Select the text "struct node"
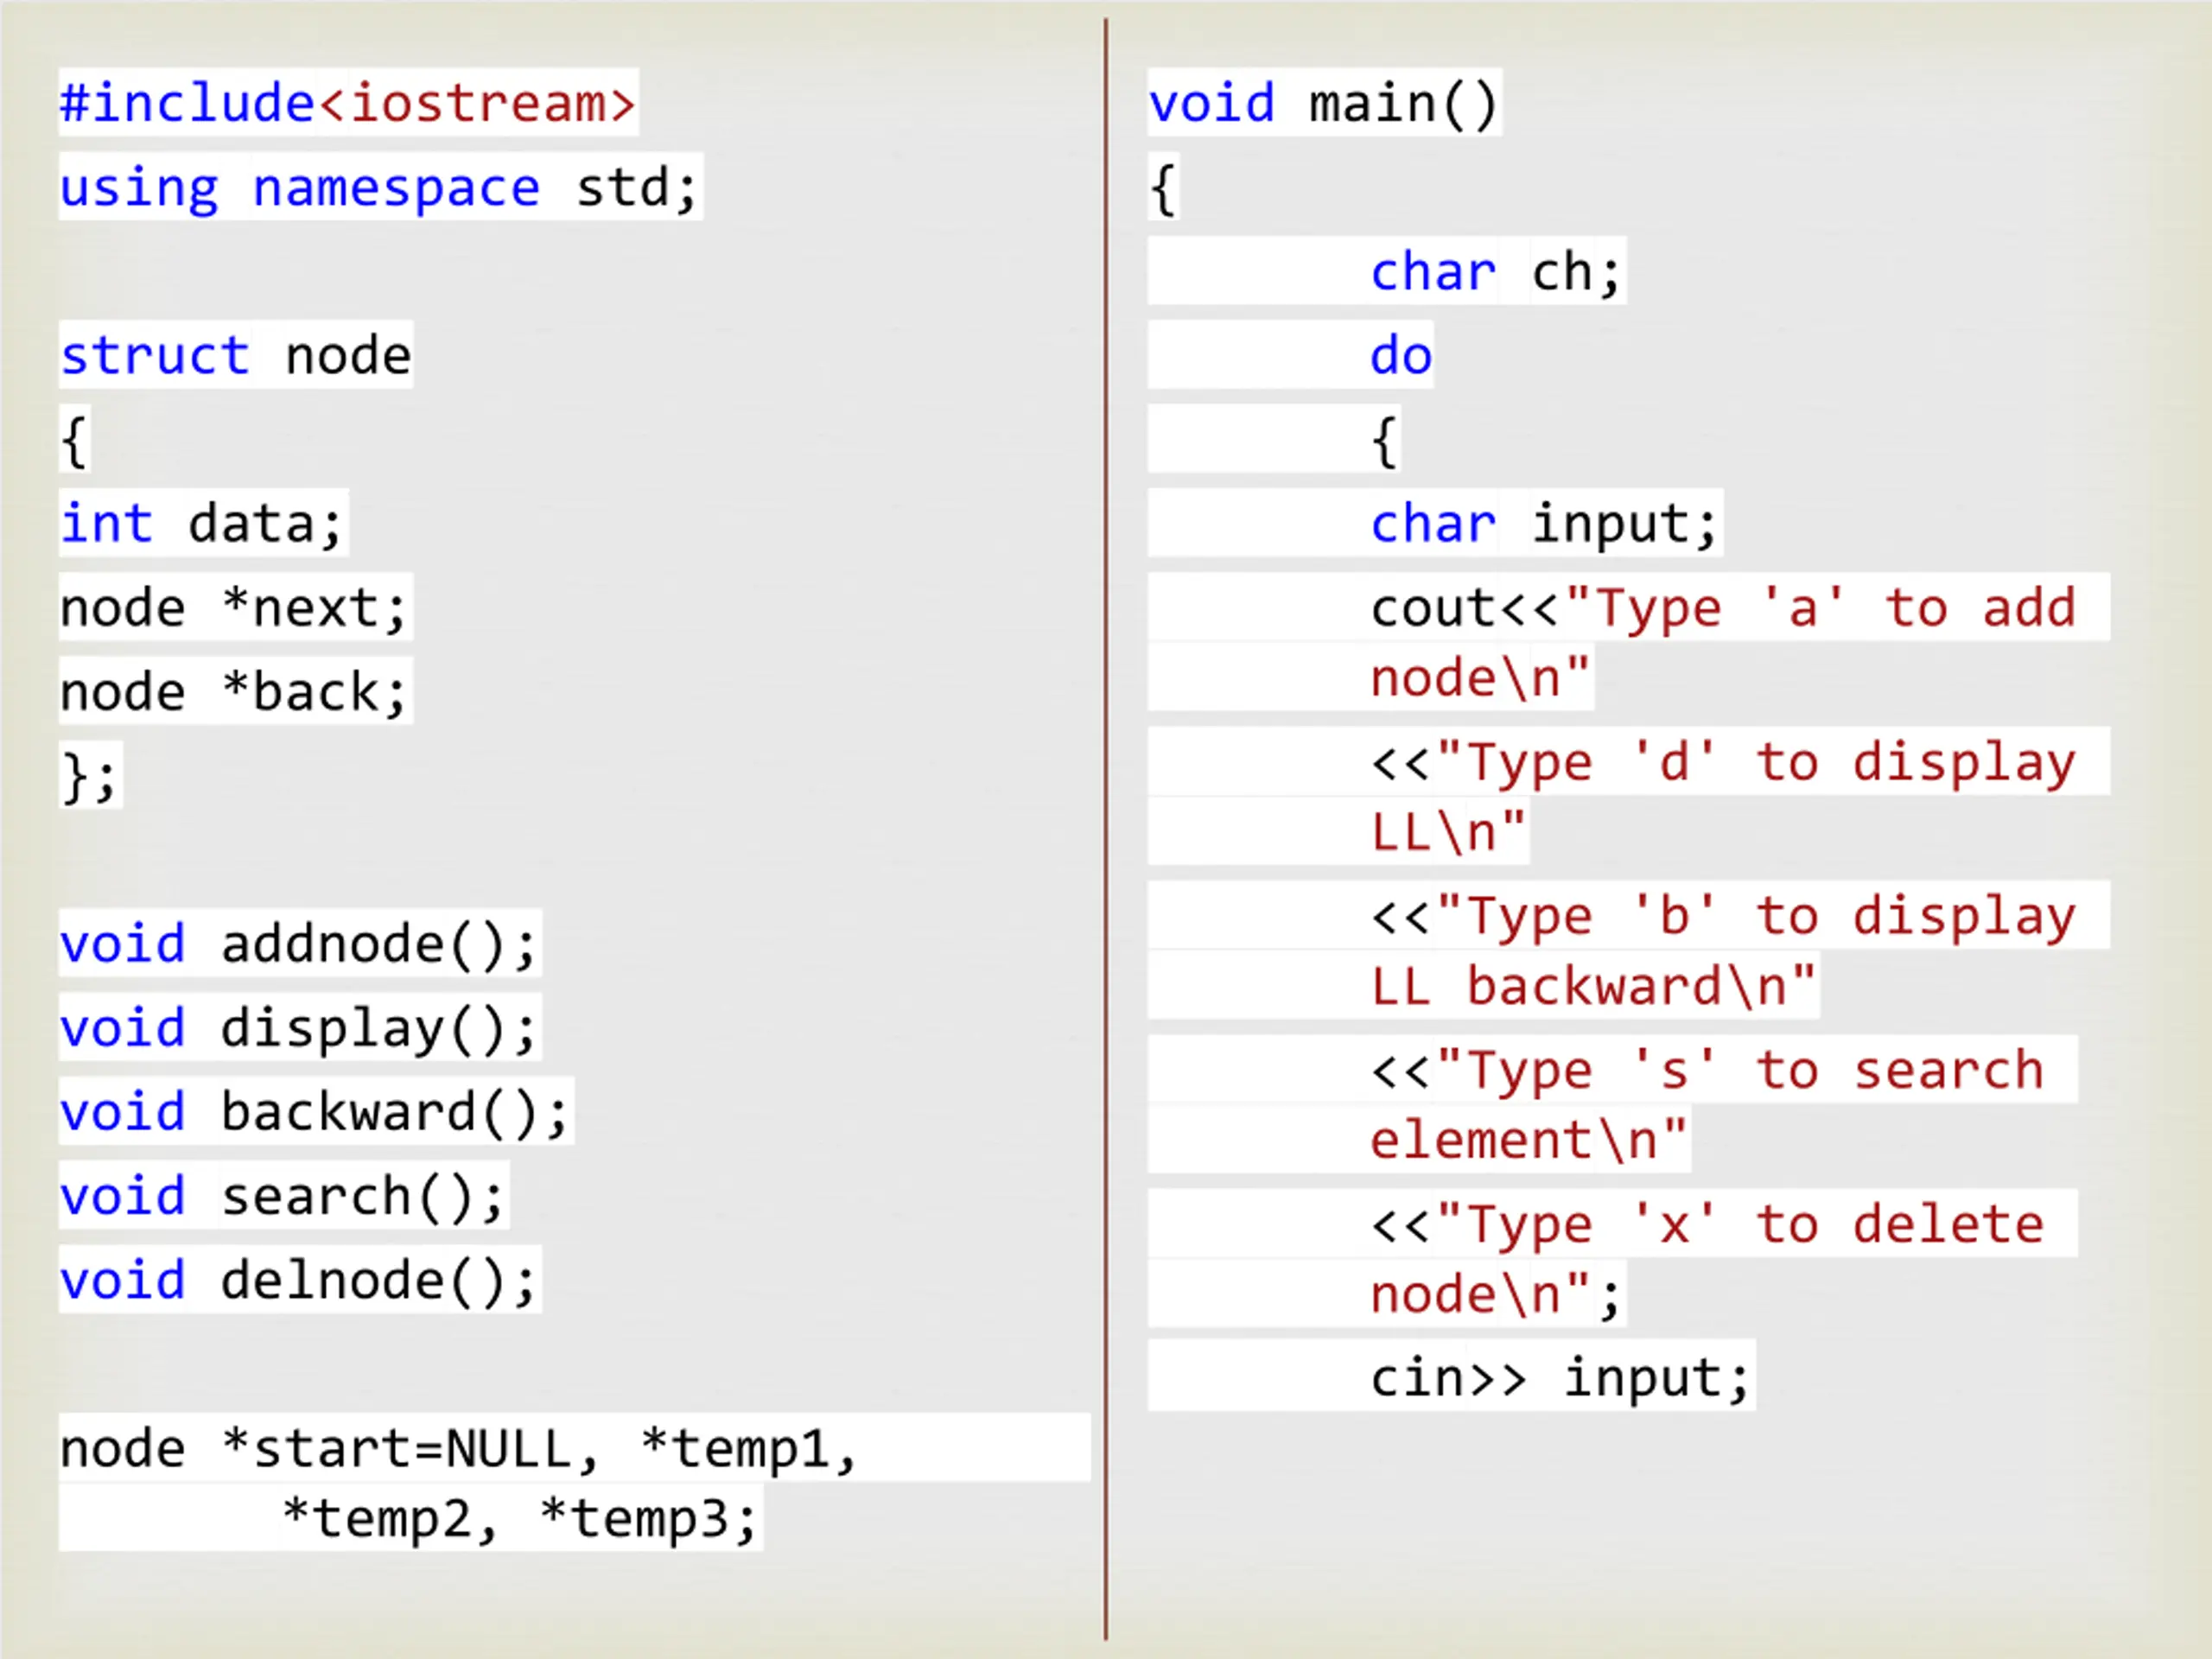Screen dimensions: 2212x1659 pyautogui.click(x=236, y=356)
